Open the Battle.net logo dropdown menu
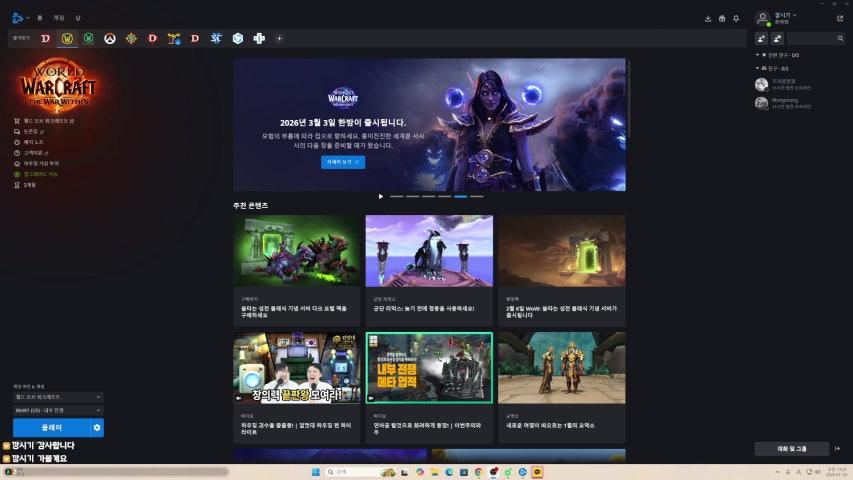This screenshot has width=853, height=480. 20,17
